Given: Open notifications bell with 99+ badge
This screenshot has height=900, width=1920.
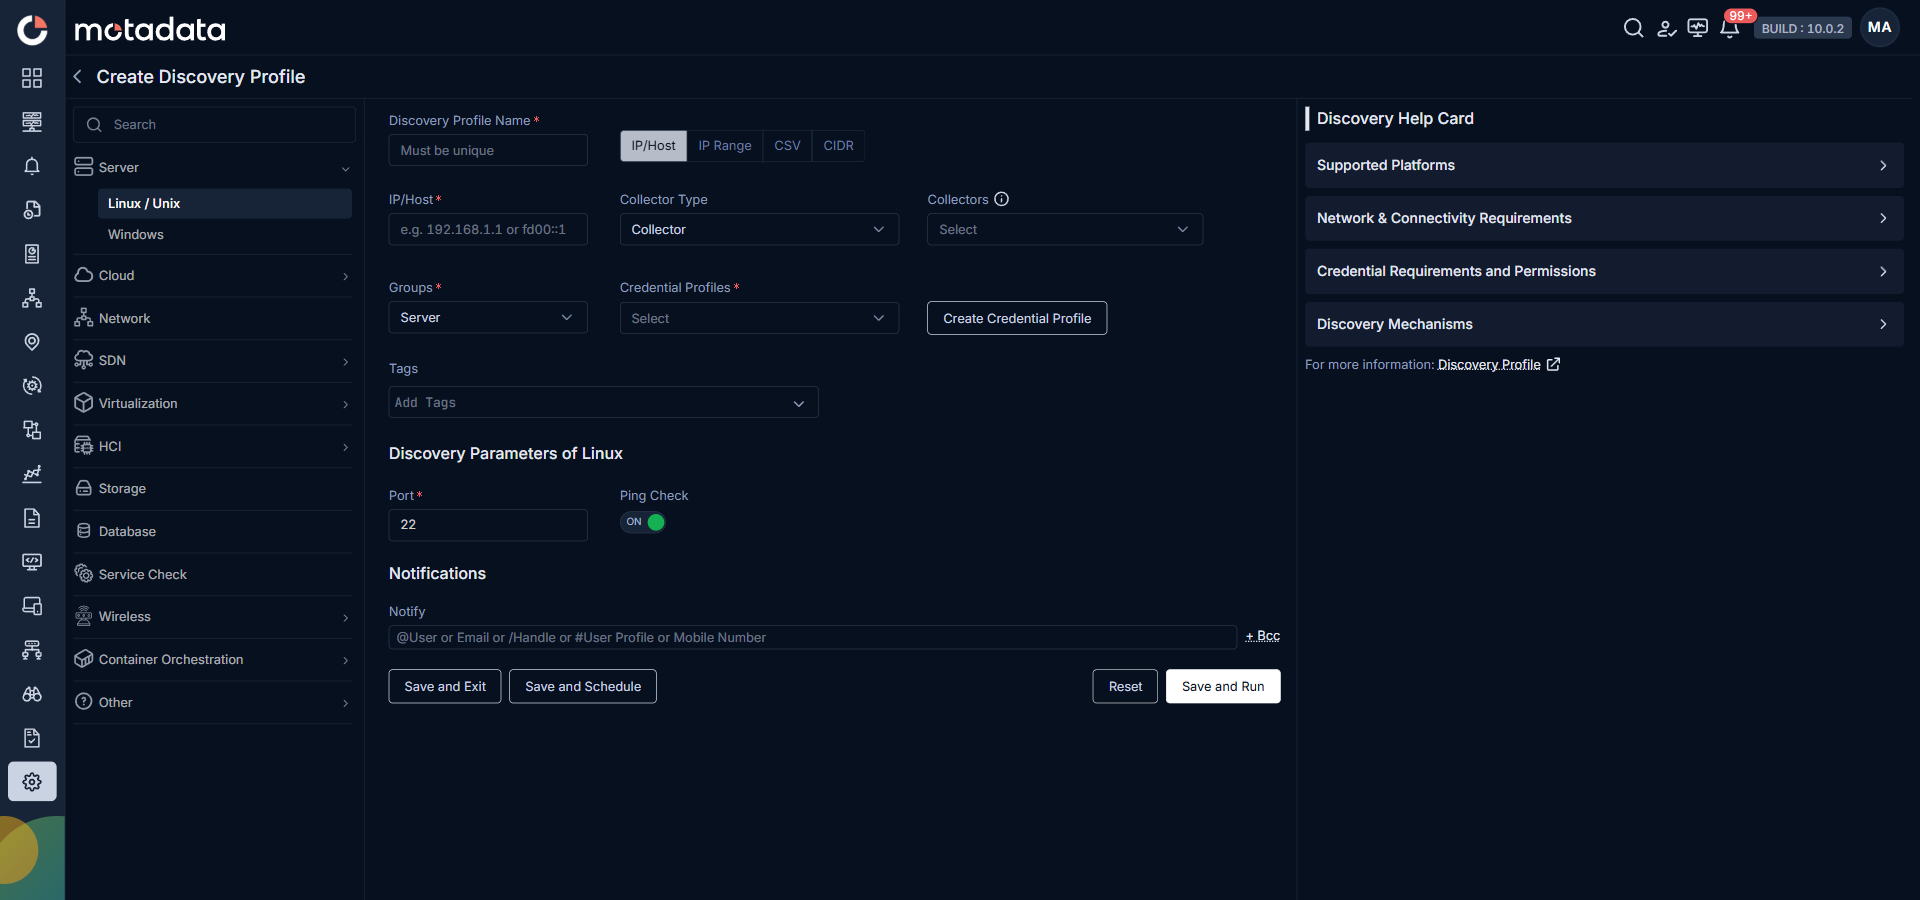Looking at the screenshot, I should pos(1730,28).
